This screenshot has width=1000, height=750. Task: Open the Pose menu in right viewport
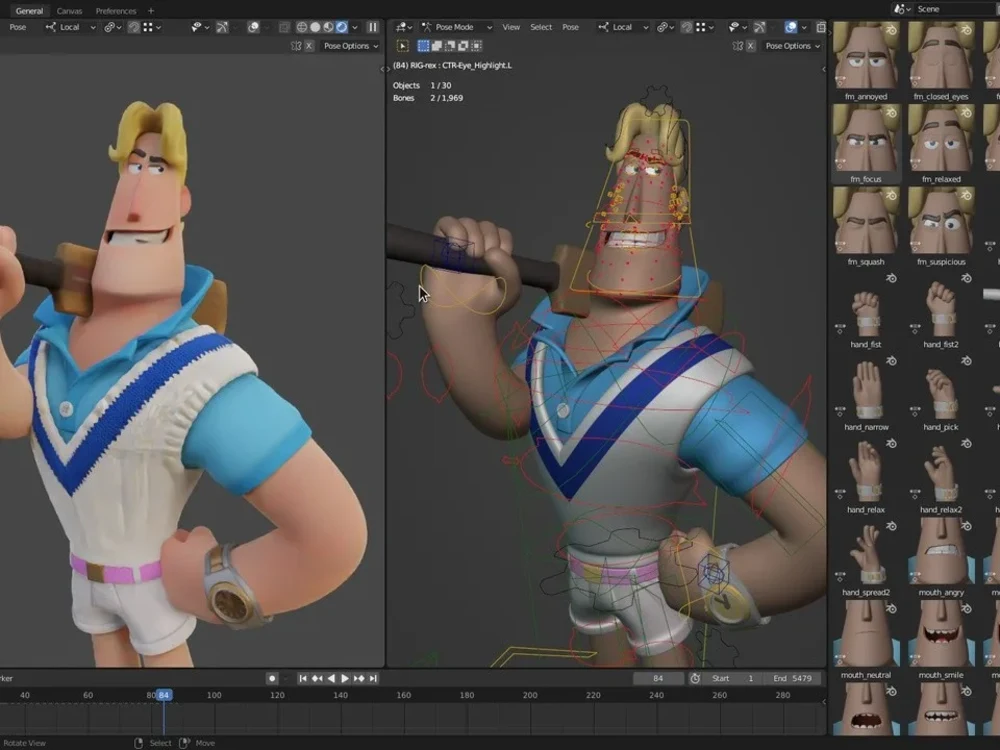pos(570,27)
